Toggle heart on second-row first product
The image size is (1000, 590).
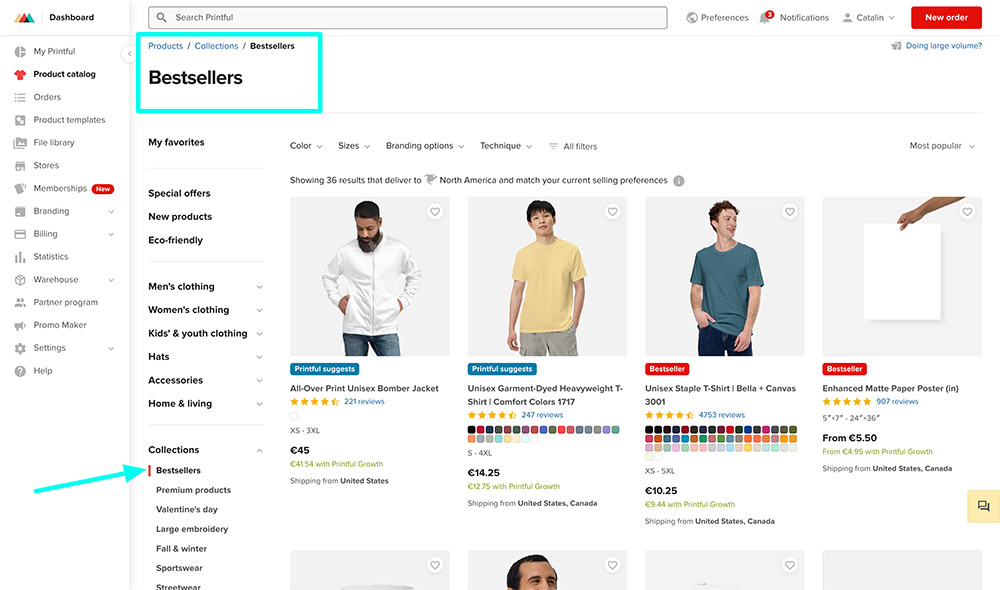(x=435, y=565)
